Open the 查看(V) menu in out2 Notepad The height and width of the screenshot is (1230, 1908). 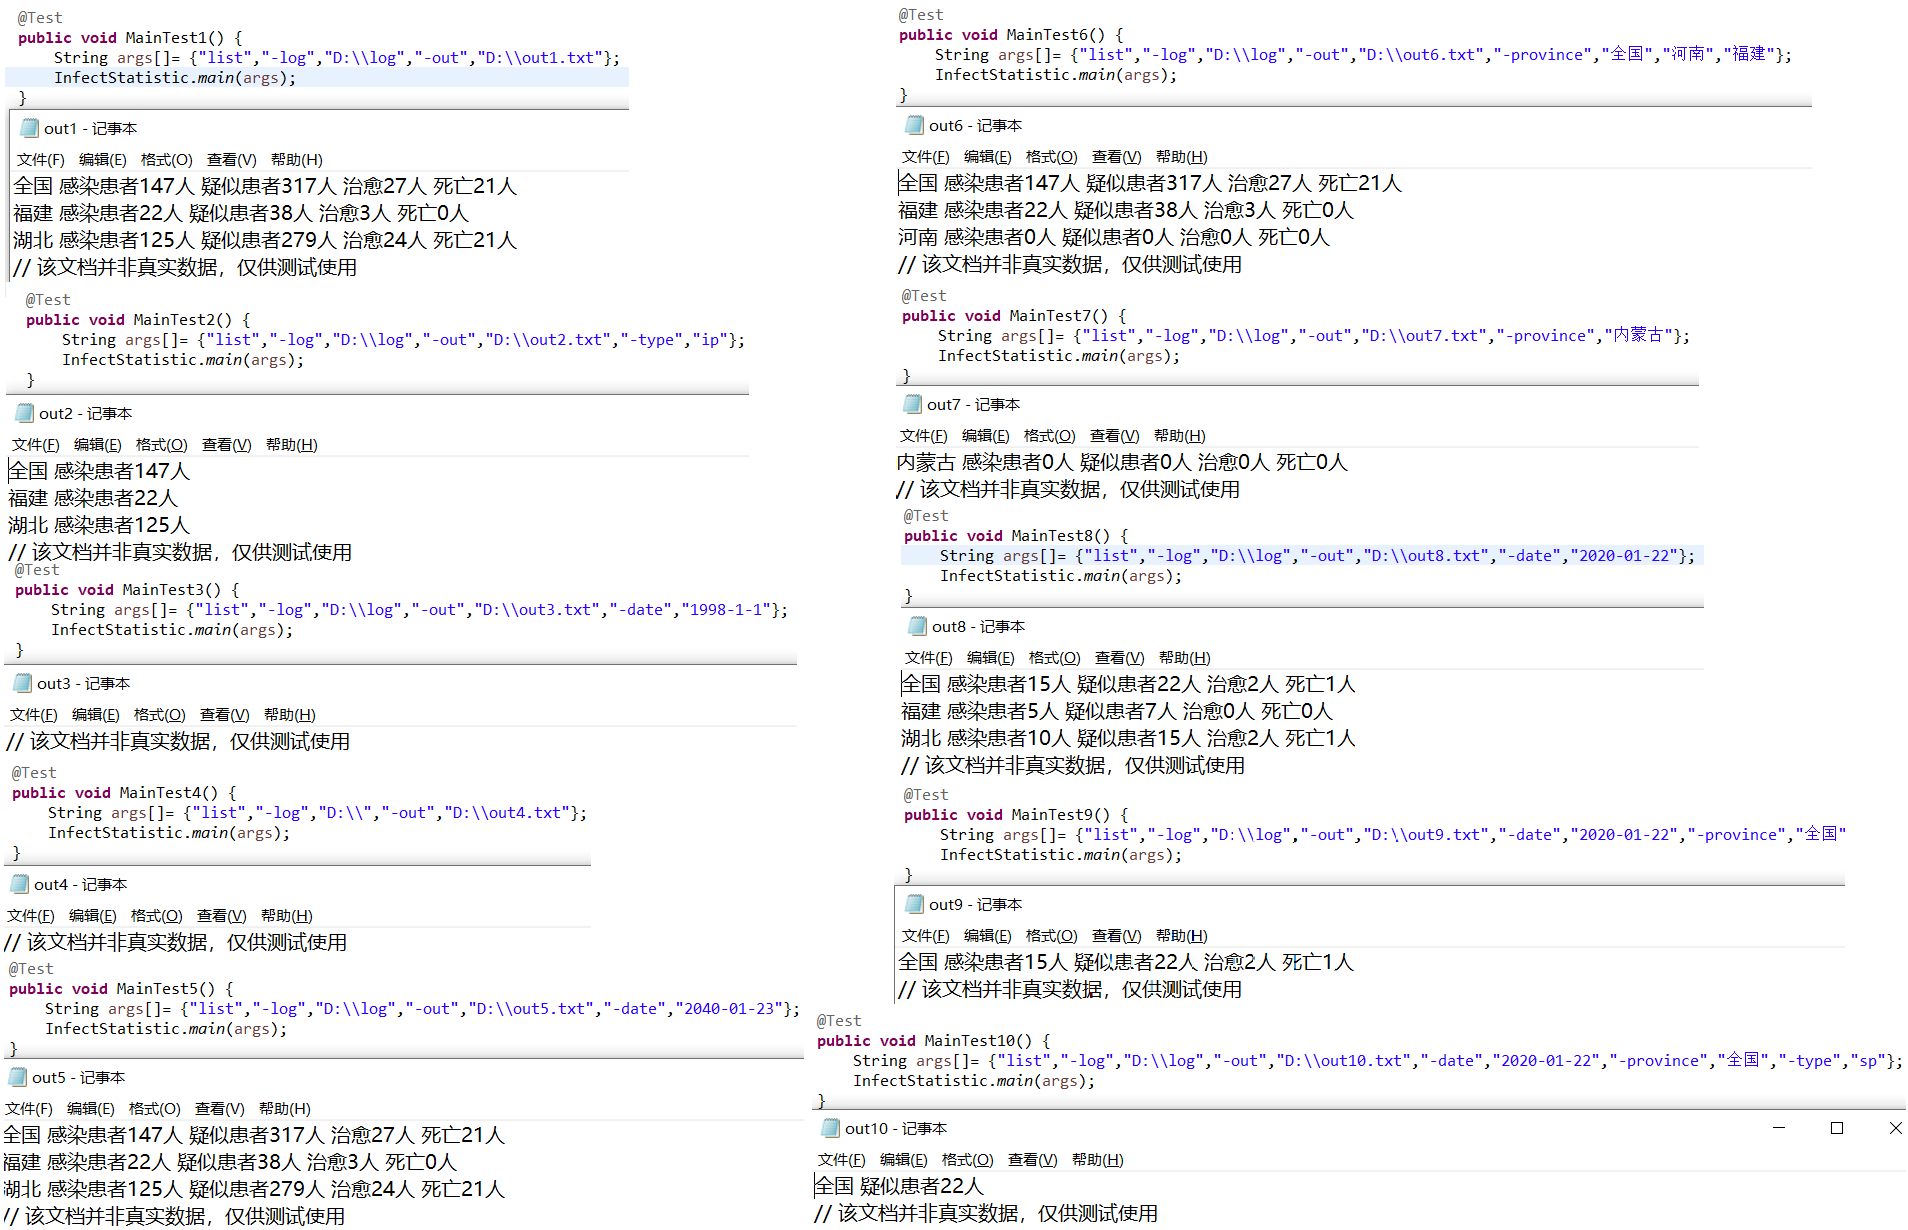(227, 445)
